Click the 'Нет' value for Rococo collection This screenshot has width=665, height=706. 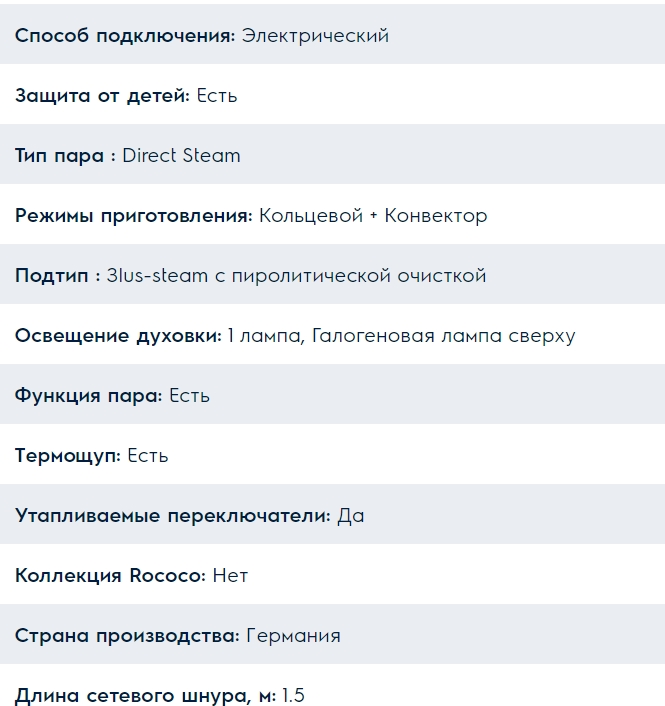230,576
